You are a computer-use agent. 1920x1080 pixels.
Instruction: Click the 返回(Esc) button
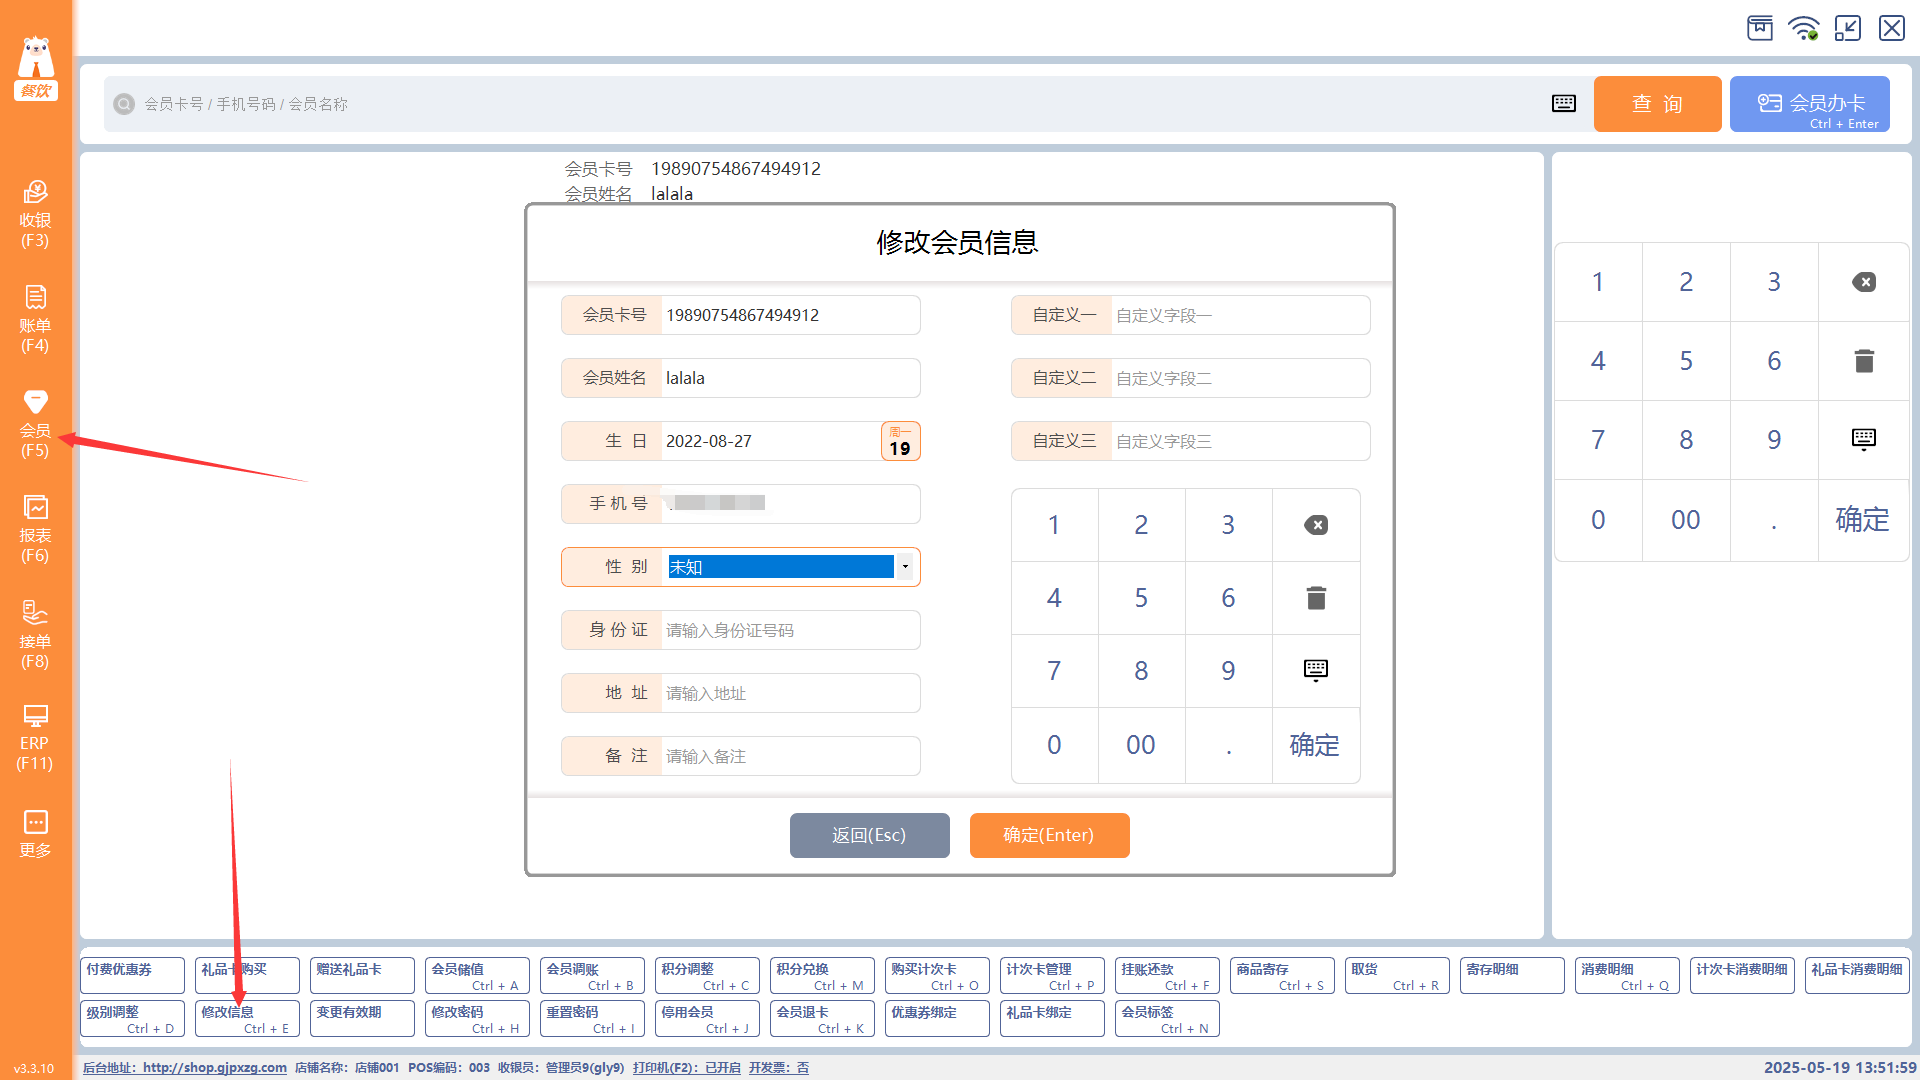(869, 835)
